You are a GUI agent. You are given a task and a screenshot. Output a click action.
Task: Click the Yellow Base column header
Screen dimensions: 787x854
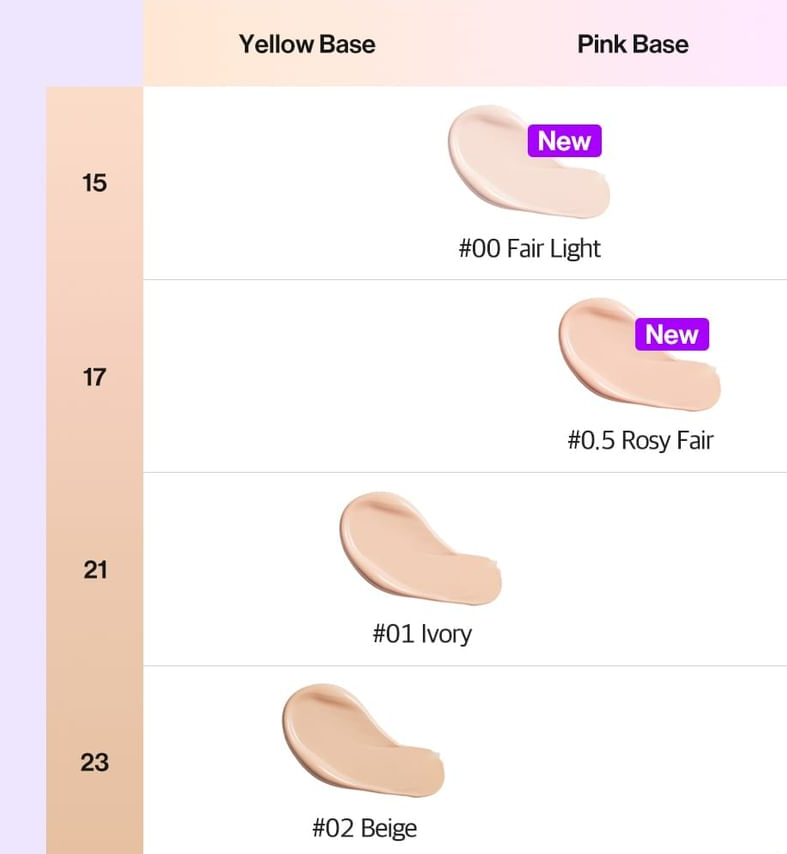307,44
